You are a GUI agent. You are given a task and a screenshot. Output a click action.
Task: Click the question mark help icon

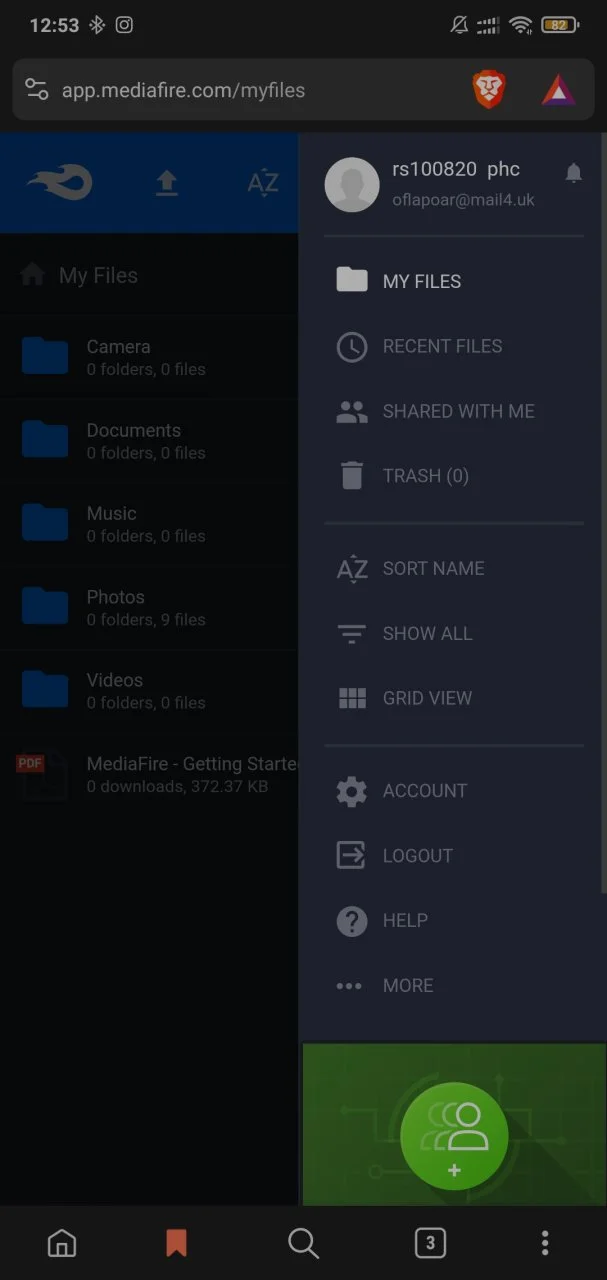(x=351, y=920)
